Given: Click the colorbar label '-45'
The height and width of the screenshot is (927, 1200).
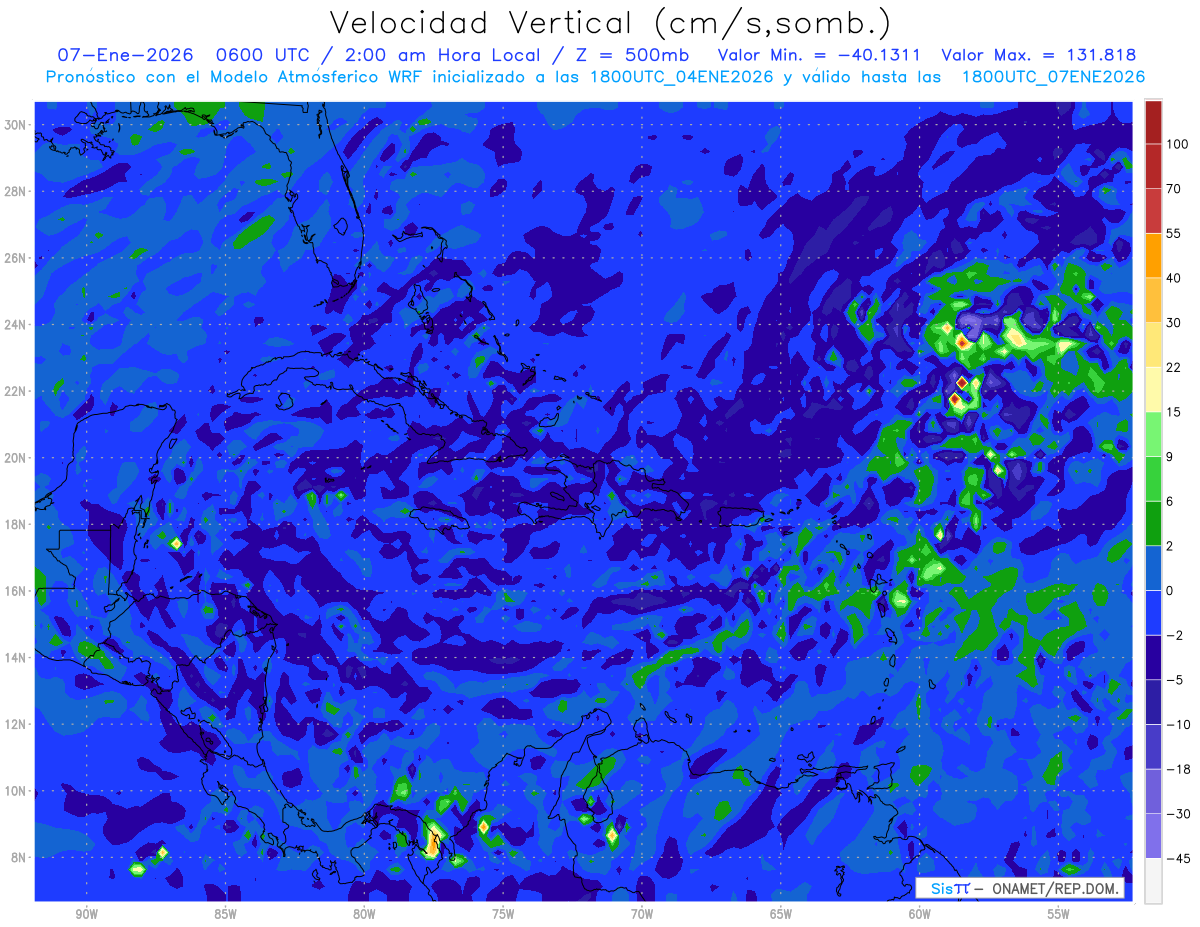Looking at the screenshot, I should [x=1177, y=858].
